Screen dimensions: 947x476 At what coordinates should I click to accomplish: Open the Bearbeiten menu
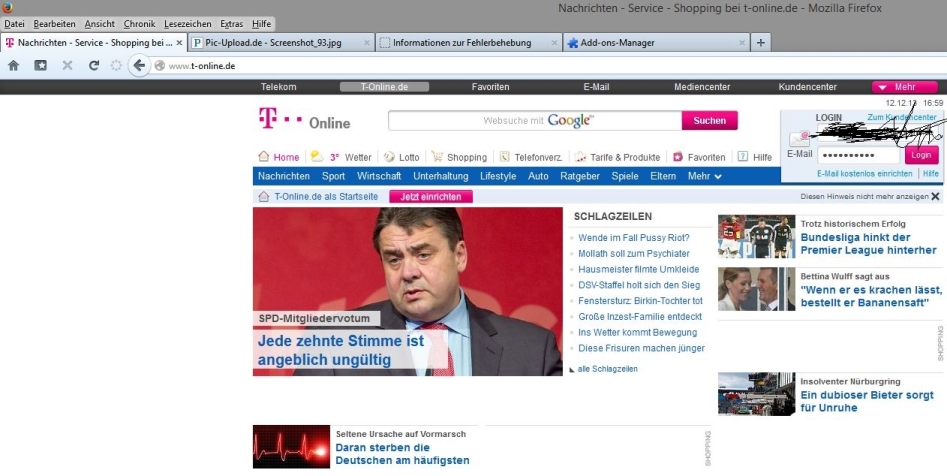coord(54,24)
